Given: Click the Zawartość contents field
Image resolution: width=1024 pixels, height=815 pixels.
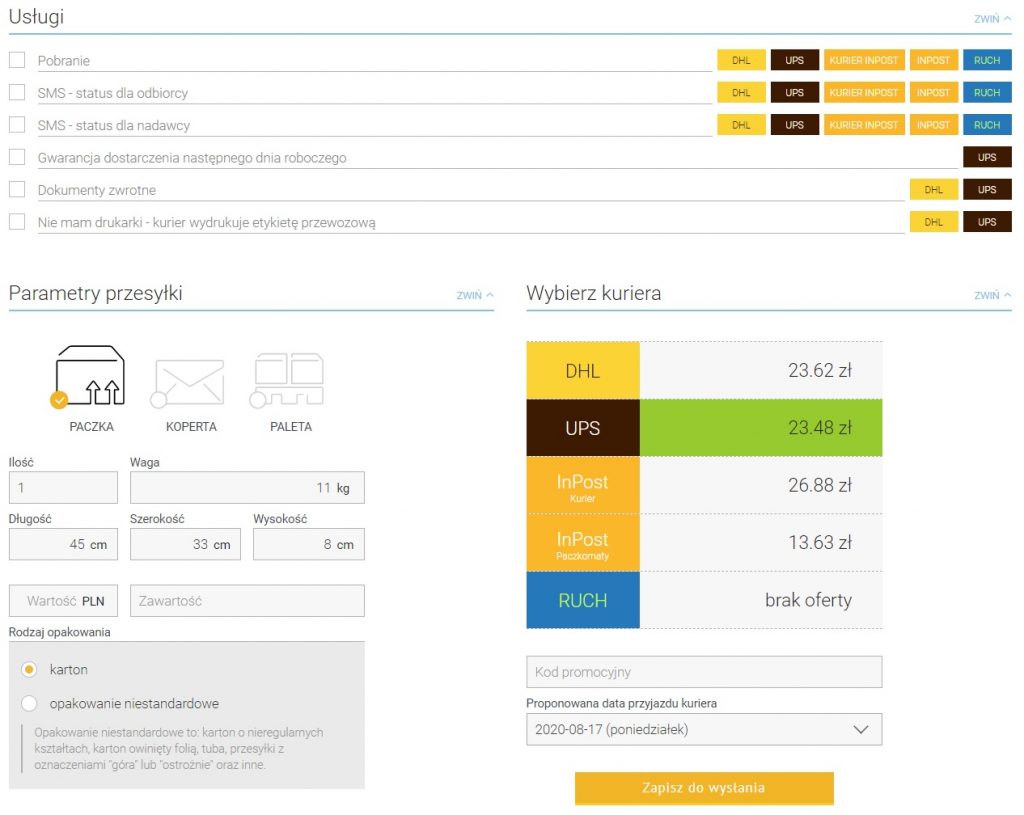Looking at the screenshot, I should (248, 601).
